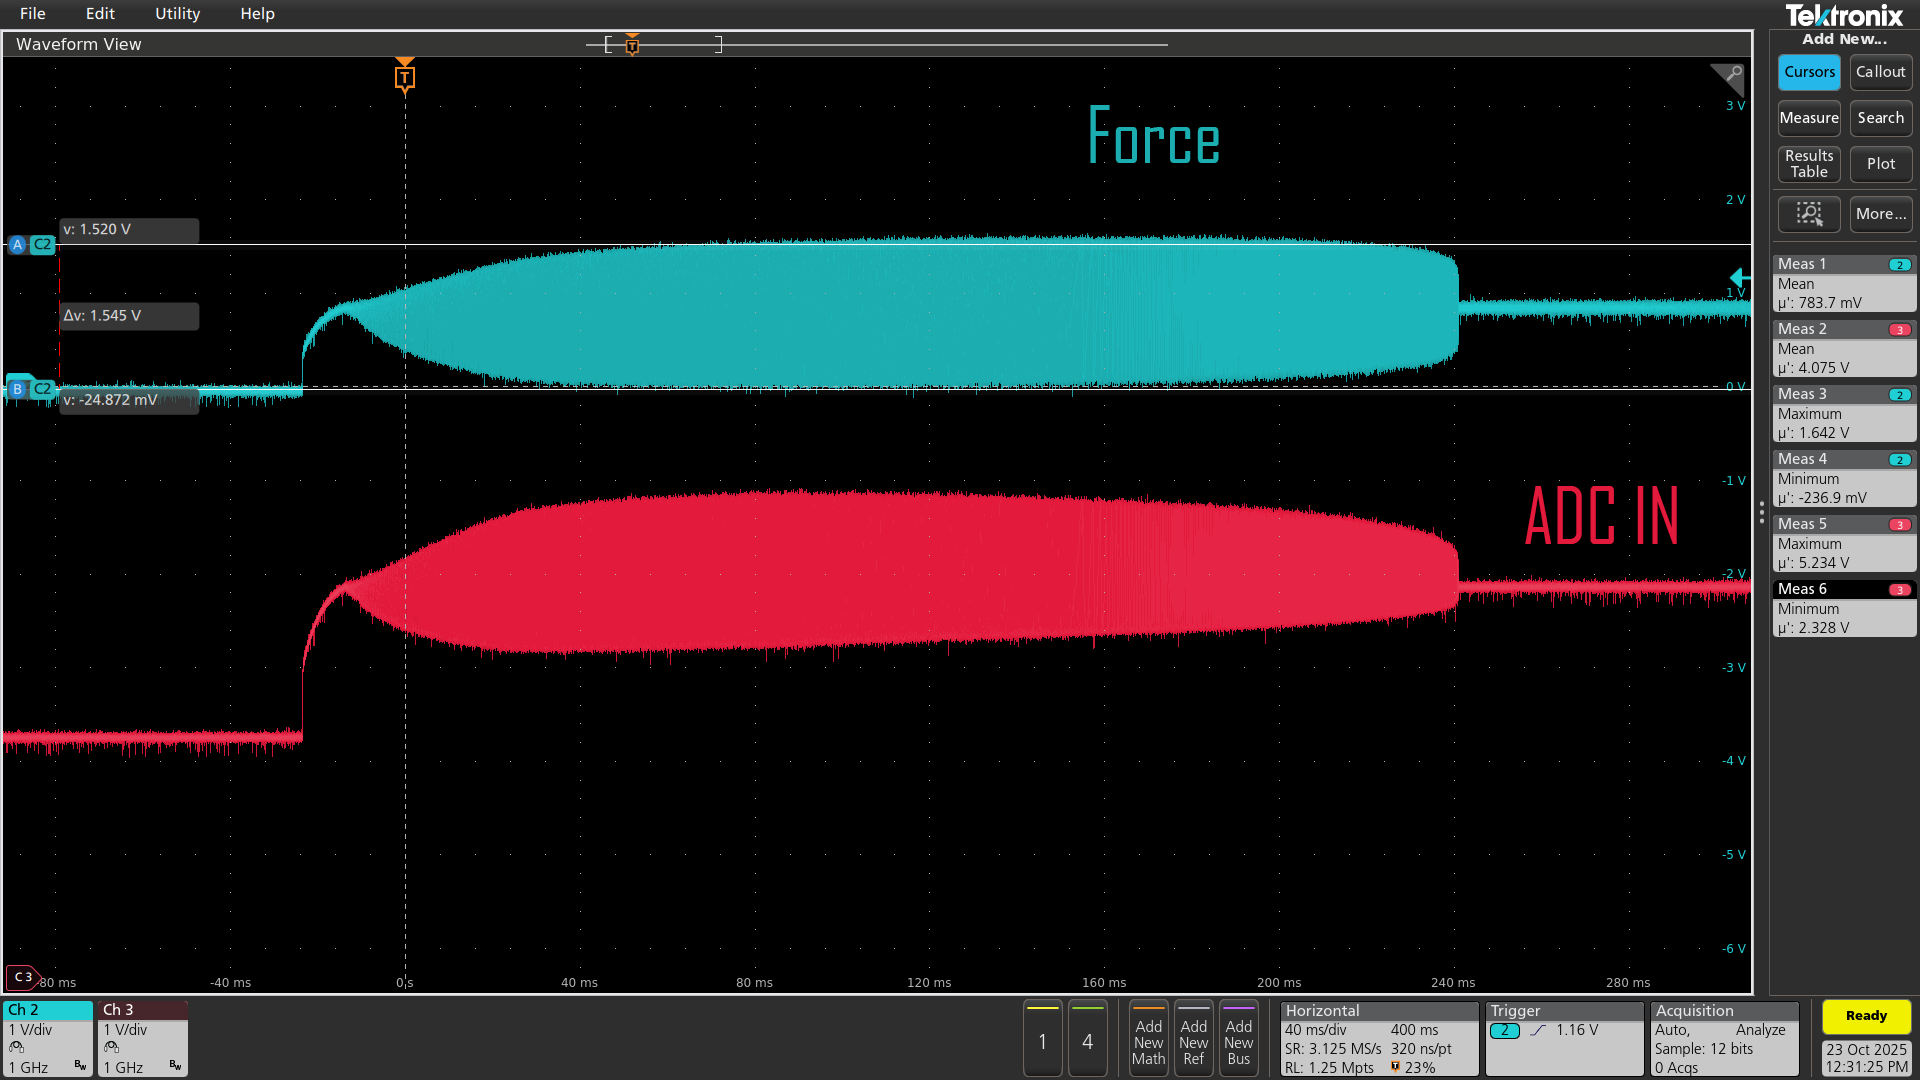This screenshot has width=1920, height=1080.
Task: Select the Meas 4 Minimum badge
Action: (1844, 479)
